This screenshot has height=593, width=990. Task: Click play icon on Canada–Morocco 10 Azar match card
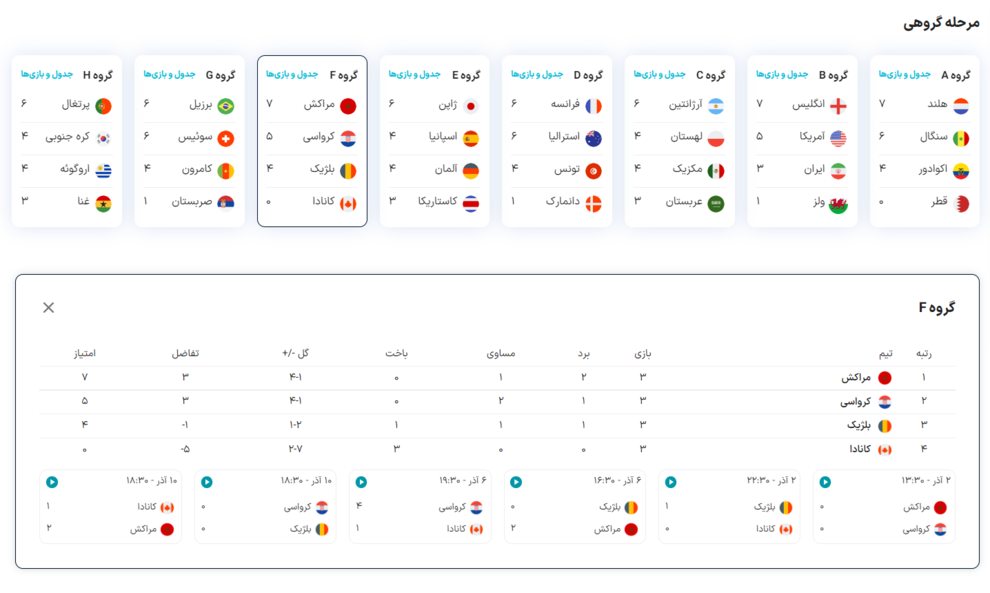[52, 482]
